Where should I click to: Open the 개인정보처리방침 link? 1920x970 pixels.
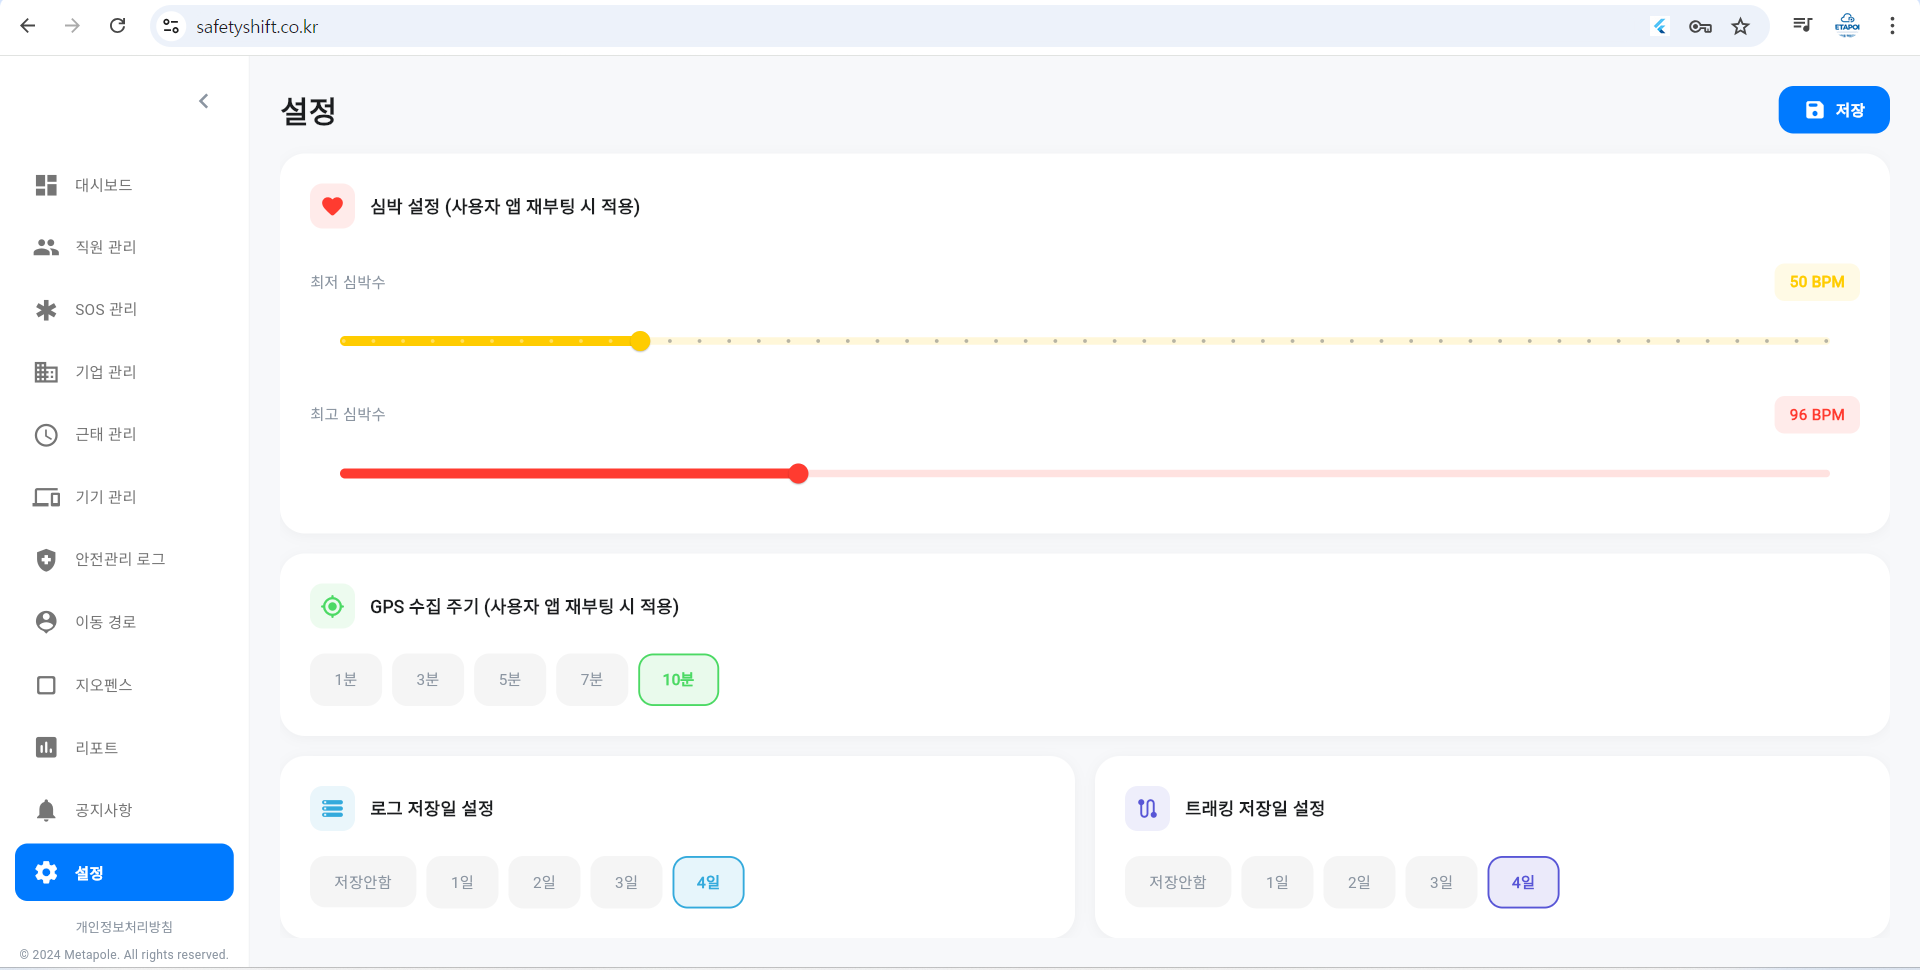coord(124,927)
